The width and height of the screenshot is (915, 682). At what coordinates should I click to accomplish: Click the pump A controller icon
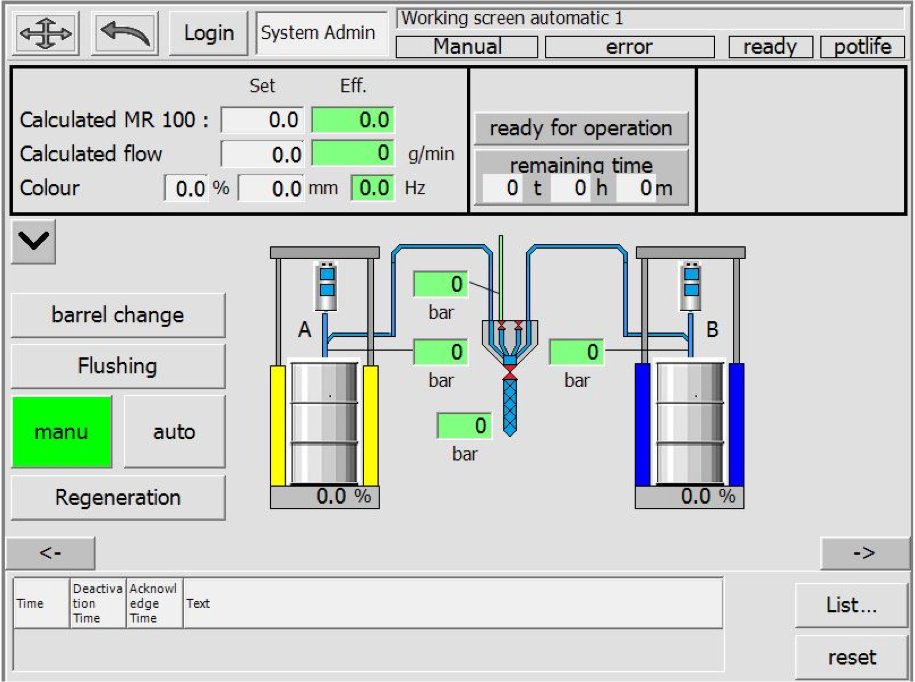click(x=327, y=285)
